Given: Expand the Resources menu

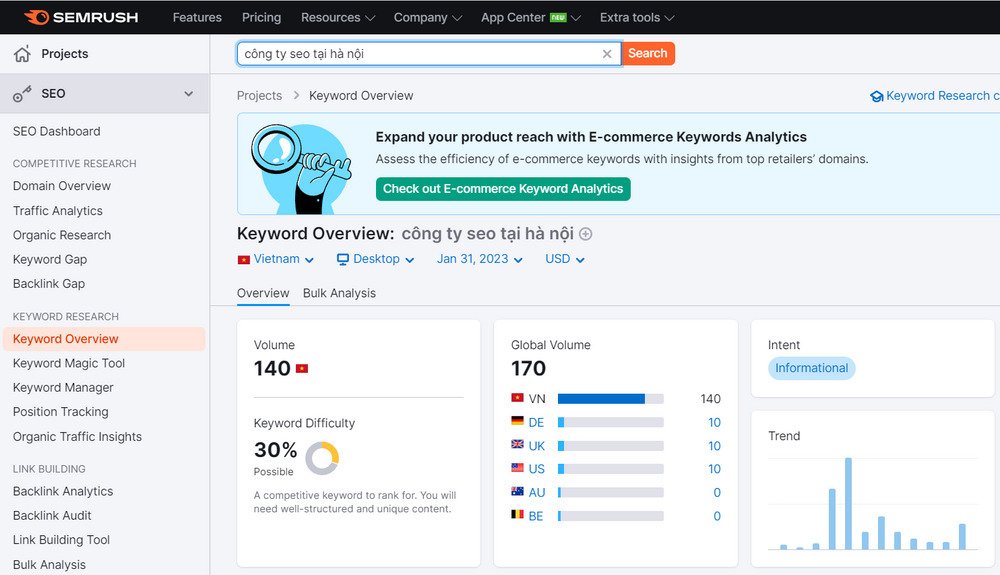Looking at the screenshot, I should [337, 17].
